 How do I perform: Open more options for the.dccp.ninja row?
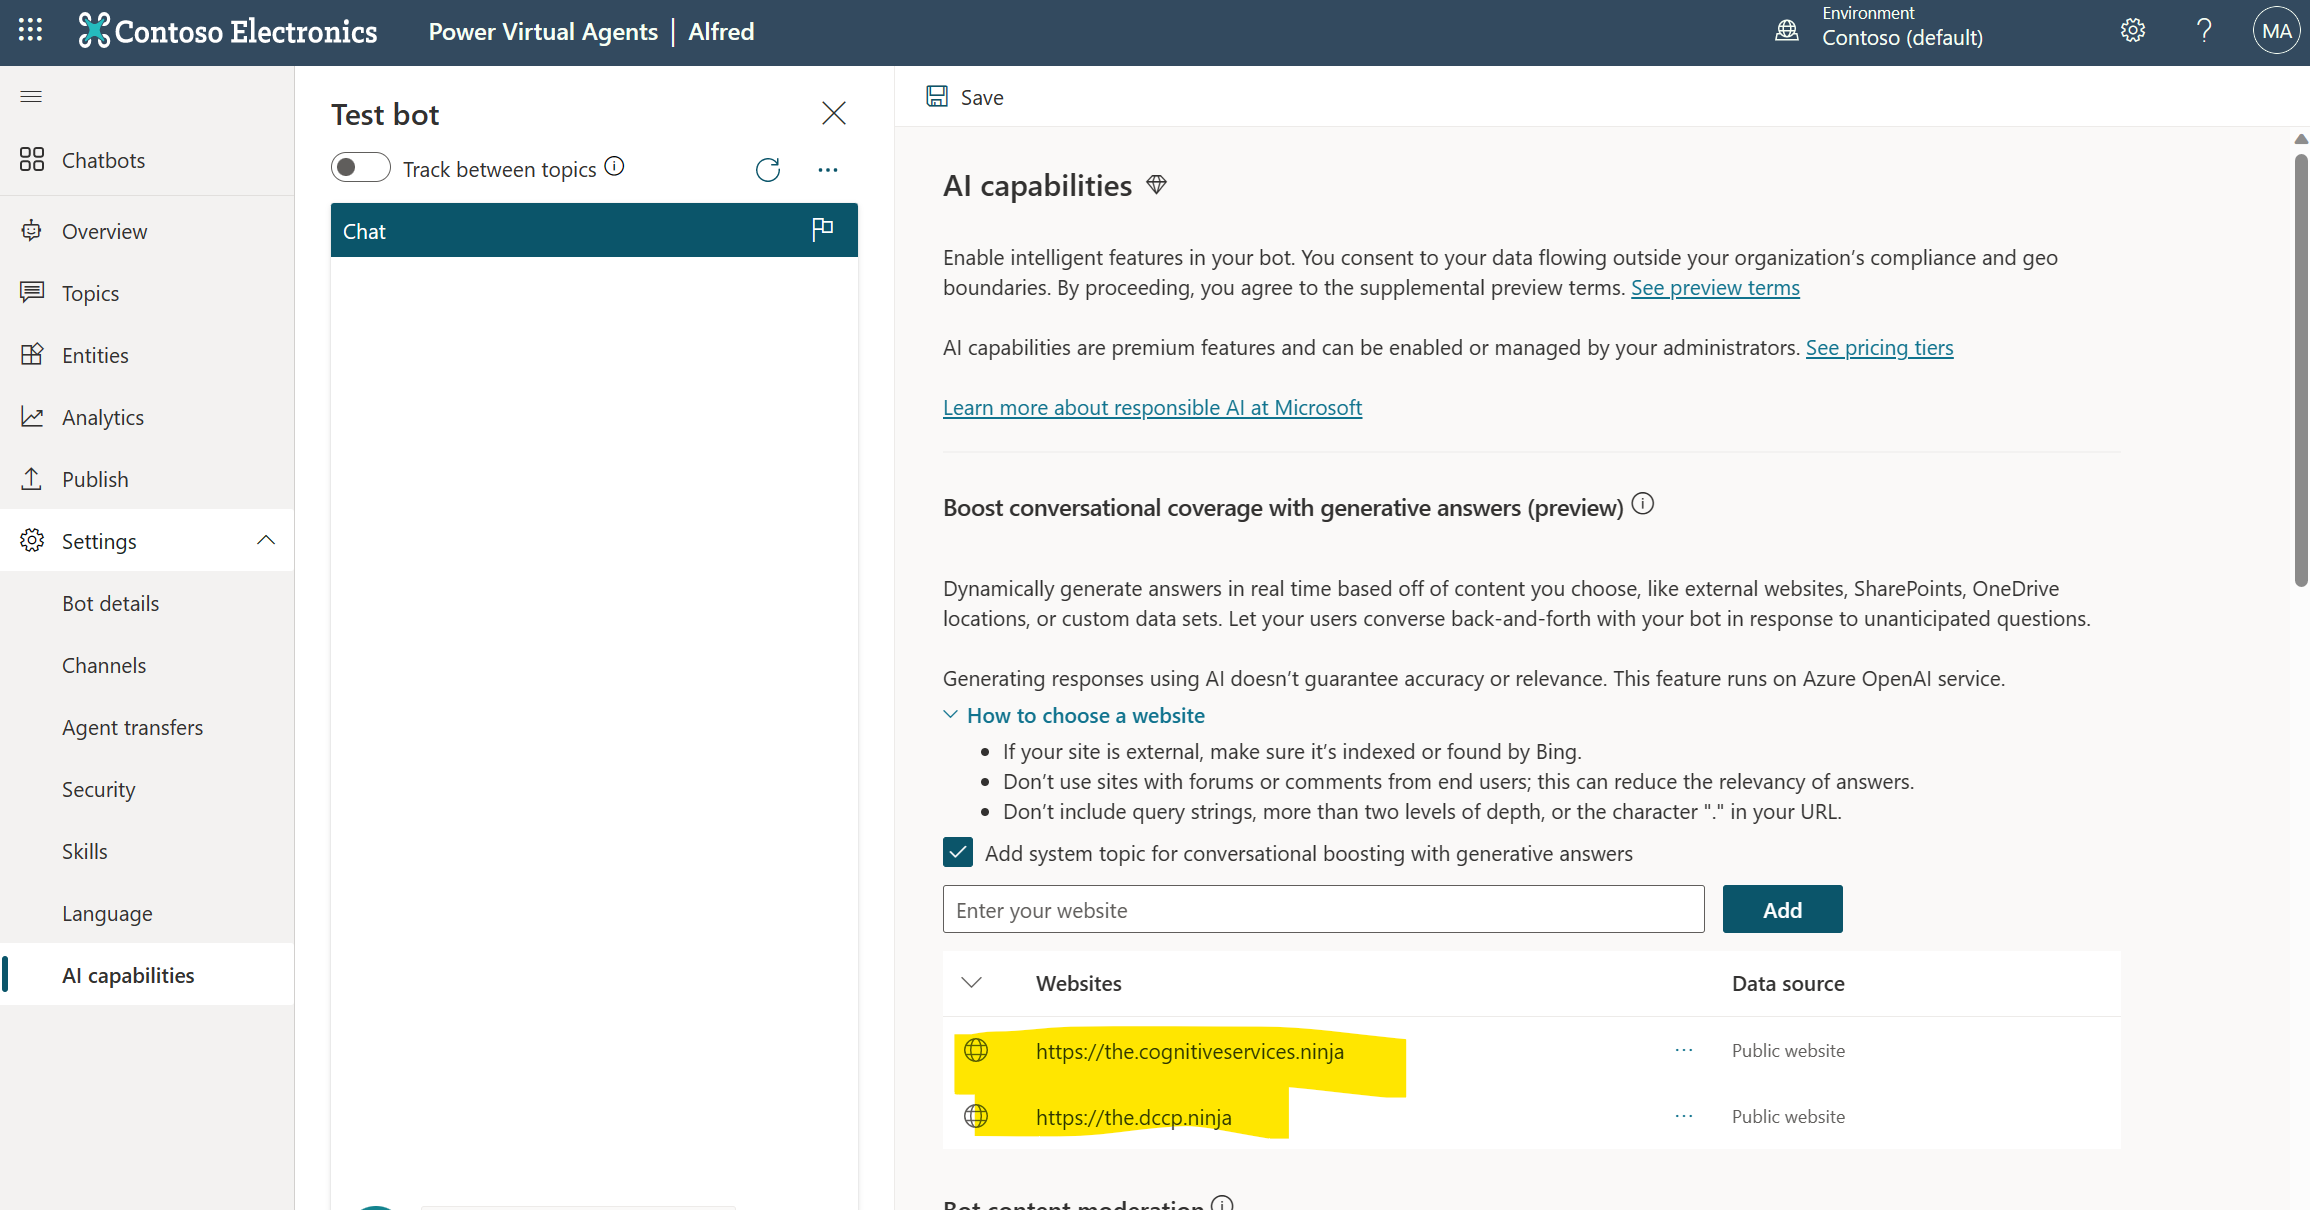click(1684, 1116)
